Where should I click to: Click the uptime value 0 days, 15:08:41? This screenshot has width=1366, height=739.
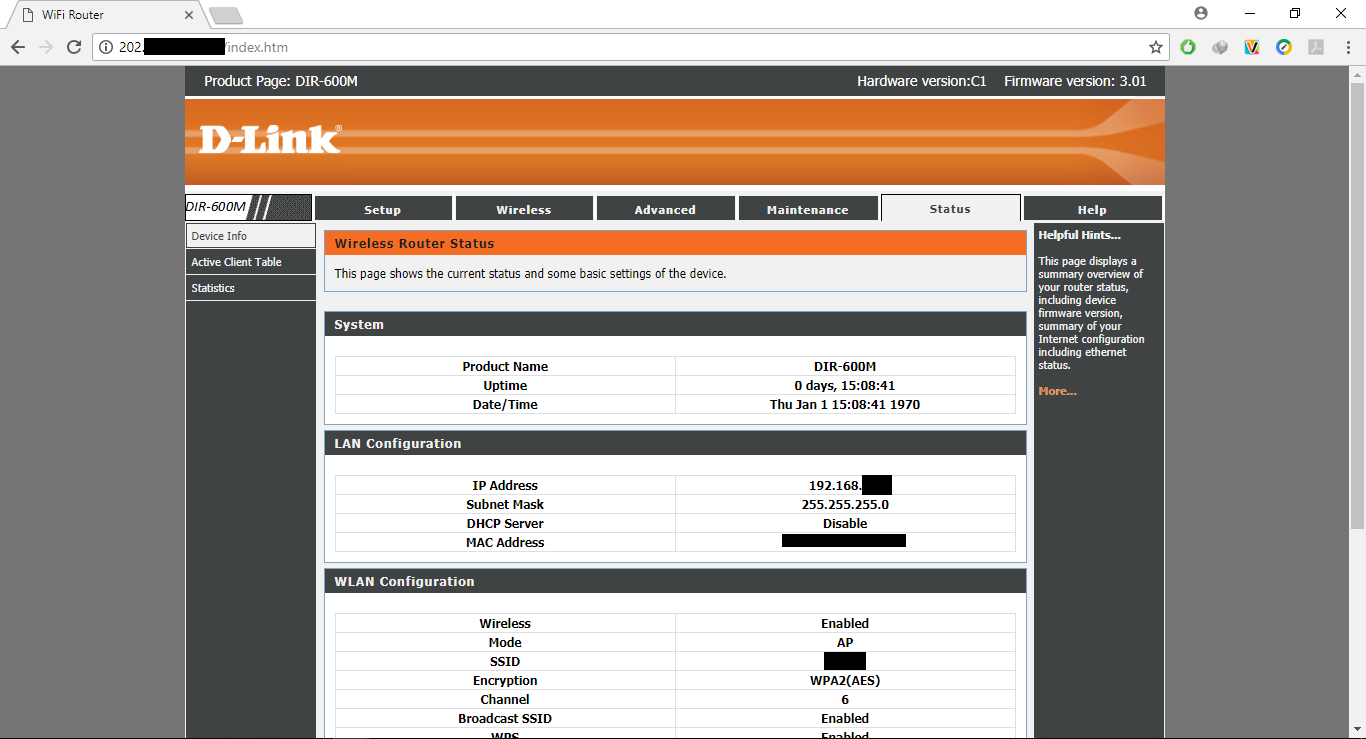845,386
